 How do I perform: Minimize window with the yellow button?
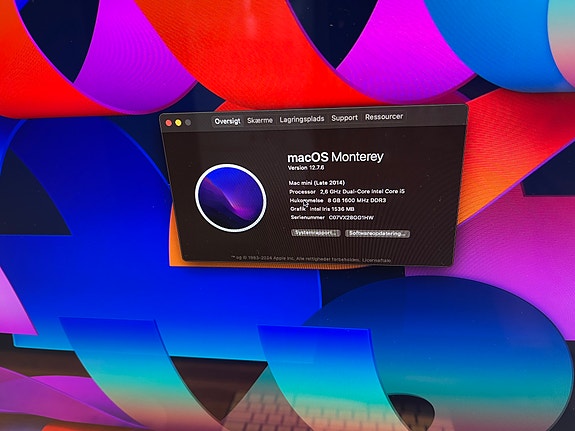178,123
